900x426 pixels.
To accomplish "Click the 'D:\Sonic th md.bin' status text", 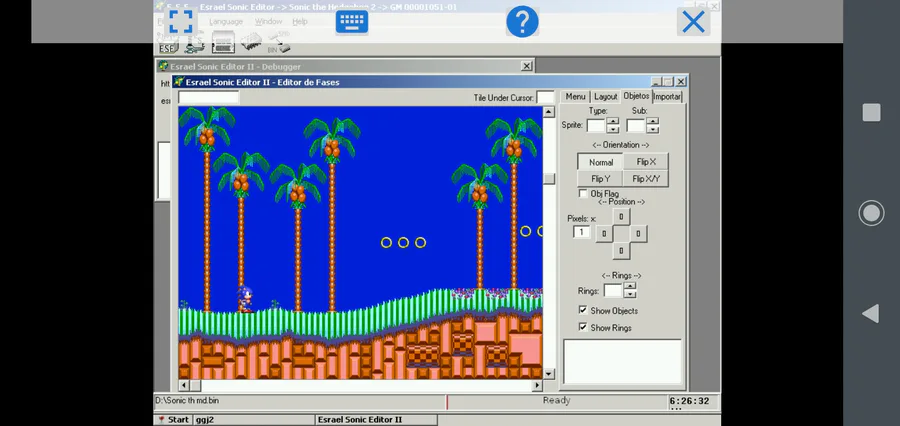I will (x=187, y=401).
